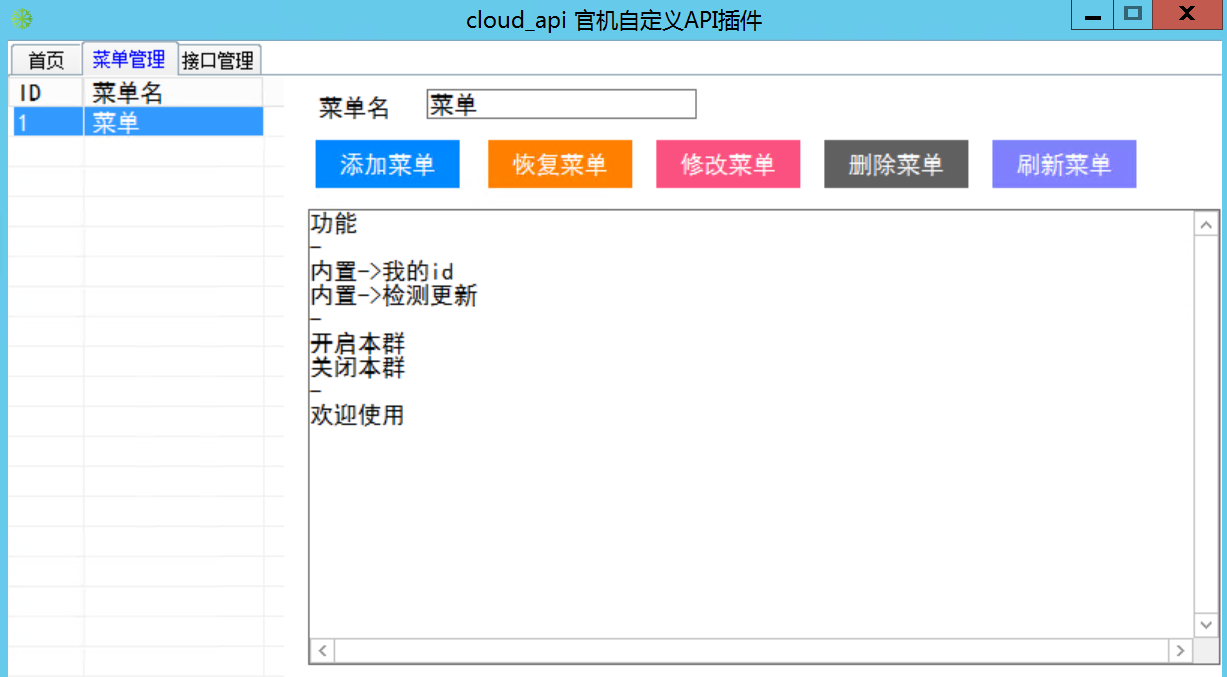Click the ID column header
Screen dimensions: 1227x677
(x=46, y=93)
